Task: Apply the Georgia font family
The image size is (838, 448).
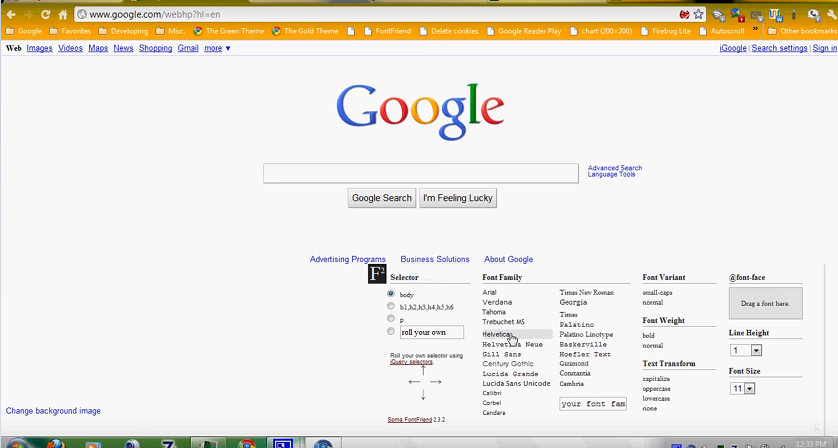Action: click(573, 302)
